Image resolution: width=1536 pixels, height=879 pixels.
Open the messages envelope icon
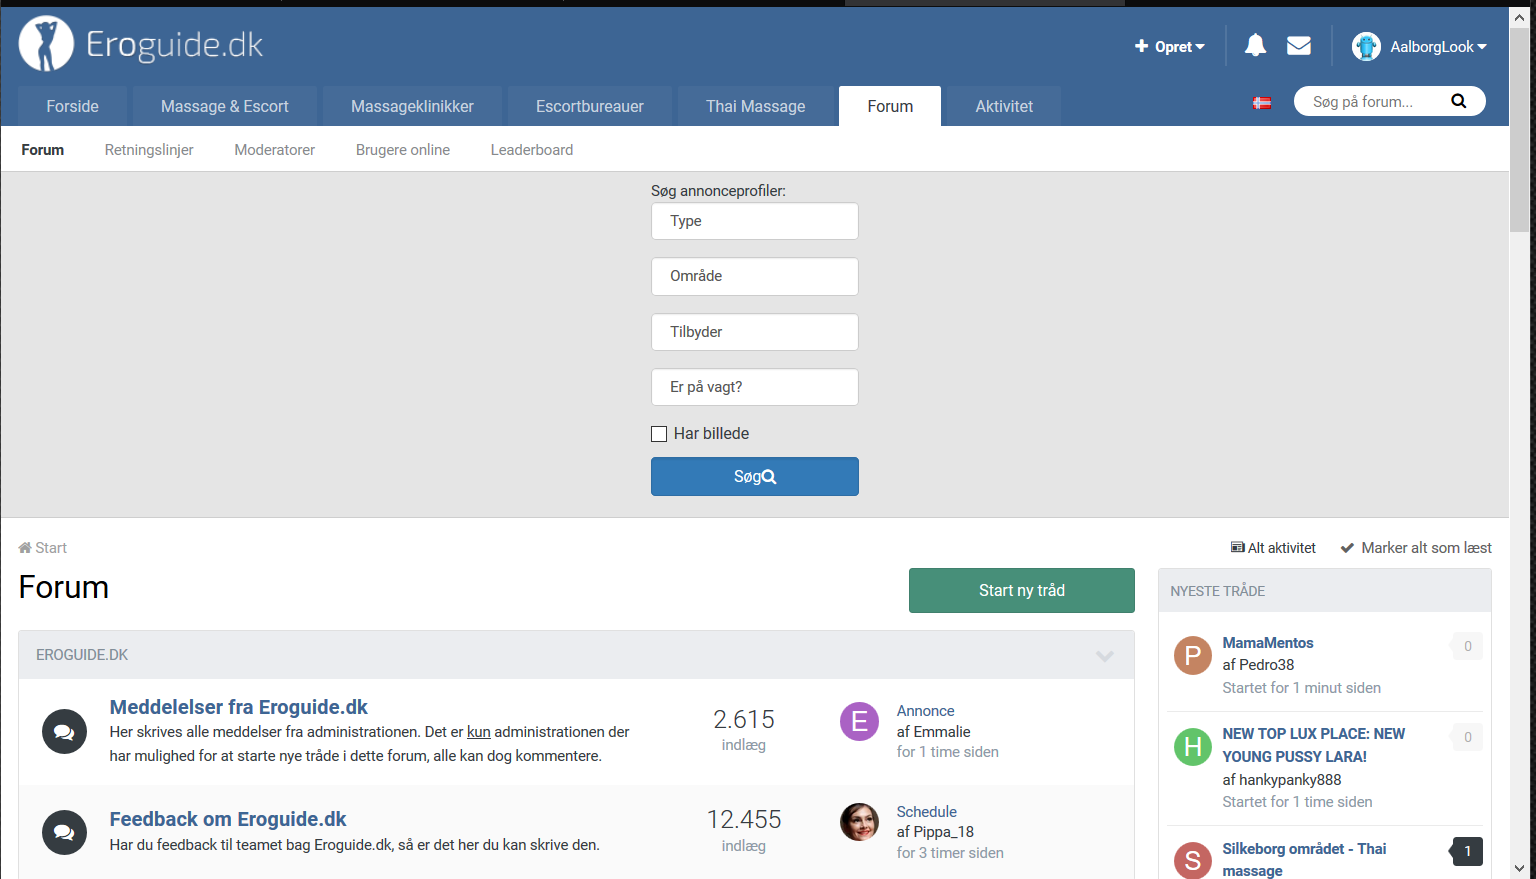tap(1299, 45)
